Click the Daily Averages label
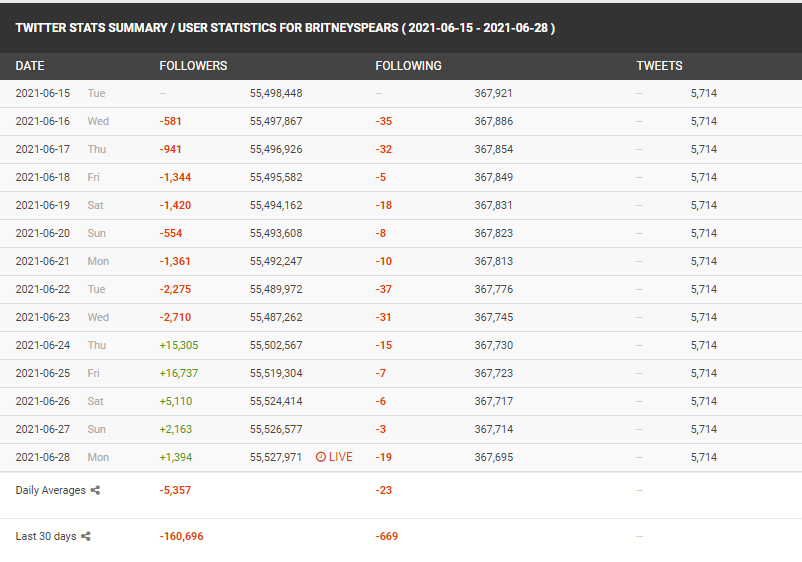Viewport: 802px width, 562px height. click(x=51, y=490)
